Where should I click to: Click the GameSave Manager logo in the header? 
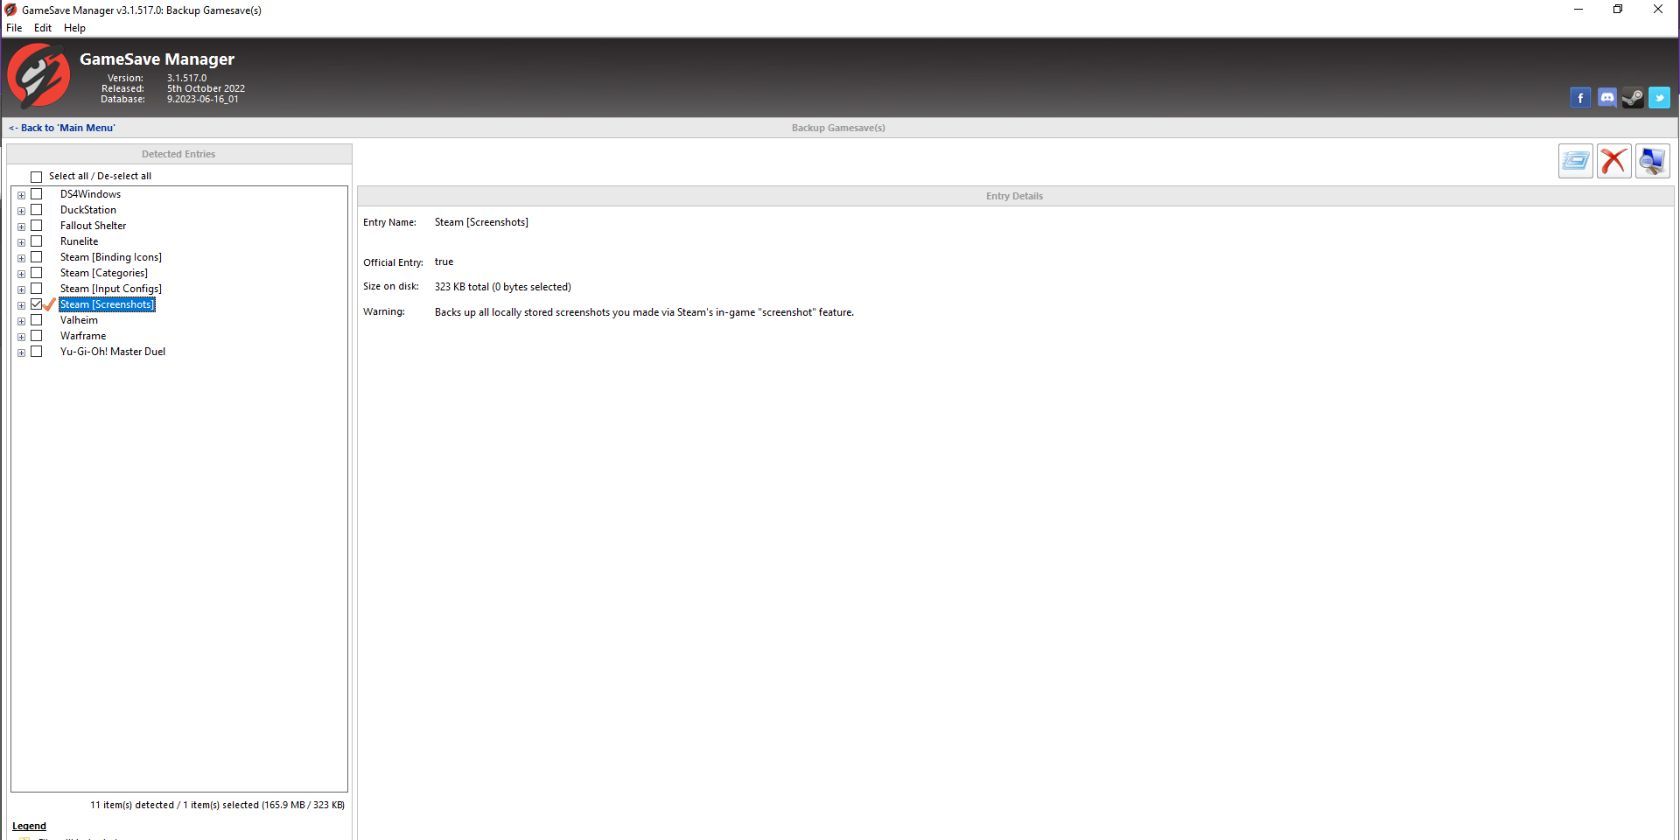pyautogui.click(x=39, y=77)
